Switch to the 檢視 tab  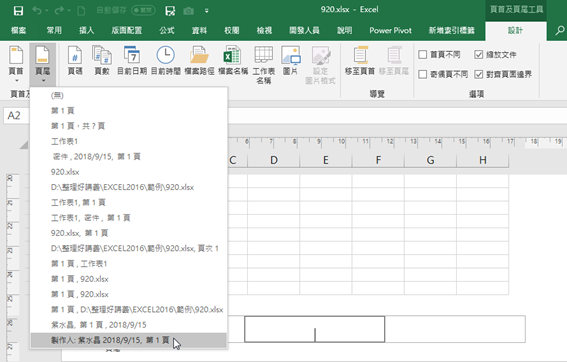264,30
